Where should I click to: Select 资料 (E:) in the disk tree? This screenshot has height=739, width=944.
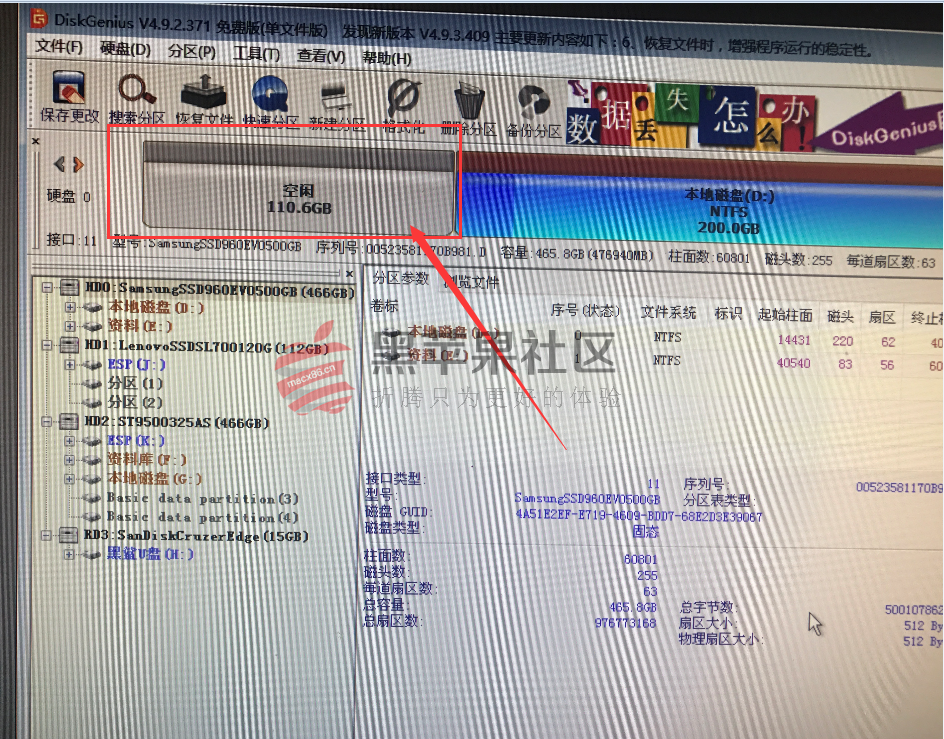(140, 326)
